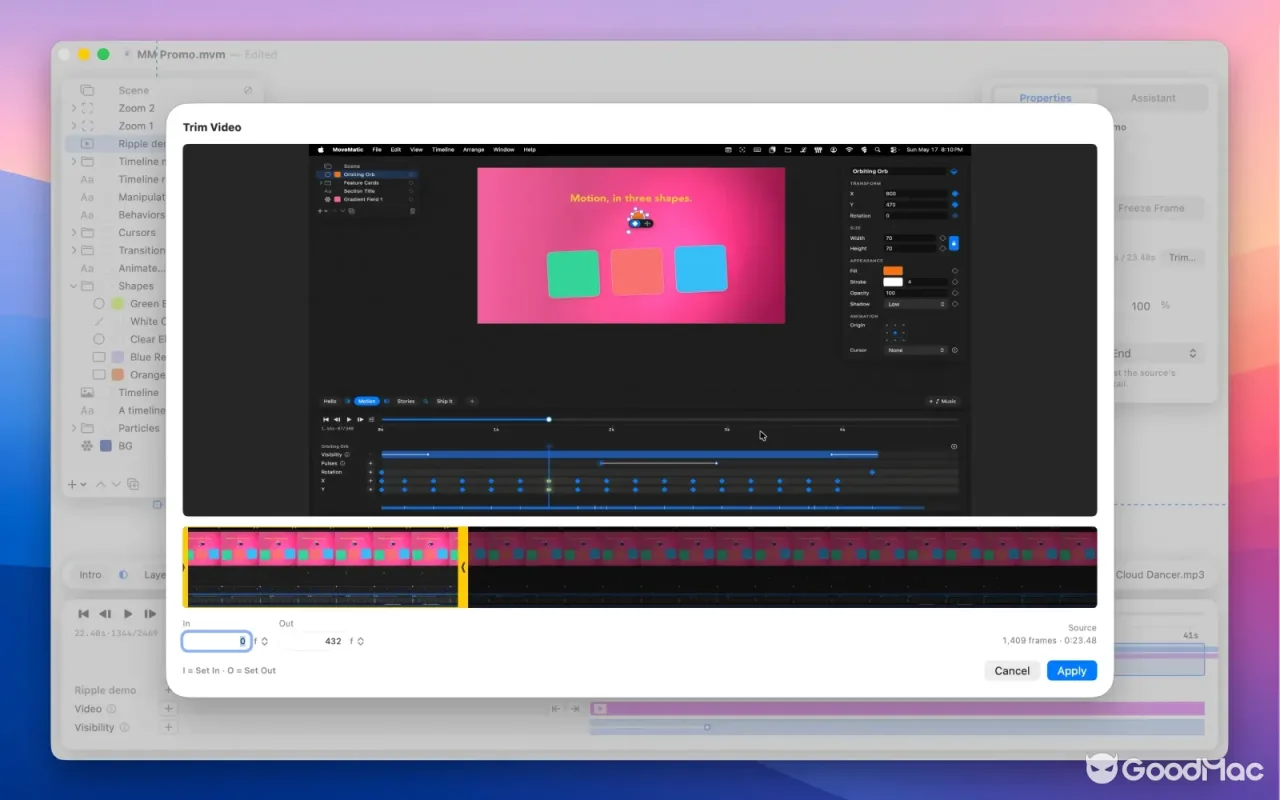
Task: Switch to Assistant tab in main window
Action: pyautogui.click(x=1153, y=98)
